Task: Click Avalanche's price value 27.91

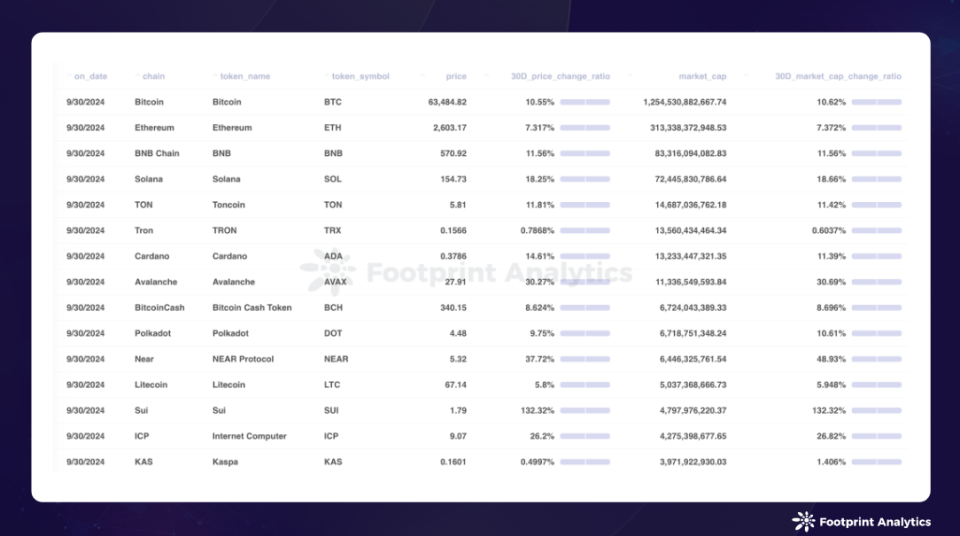Action: 455,282
